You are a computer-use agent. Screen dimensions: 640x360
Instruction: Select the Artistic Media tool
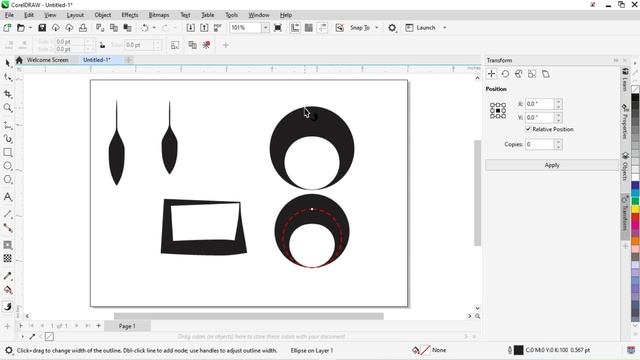(7, 139)
